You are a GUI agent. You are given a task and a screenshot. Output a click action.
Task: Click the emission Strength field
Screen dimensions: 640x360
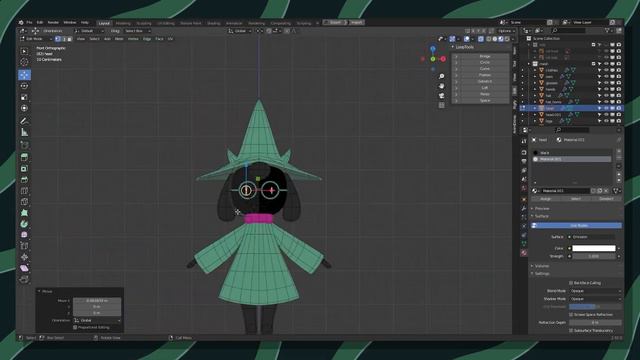[x=593, y=256]
